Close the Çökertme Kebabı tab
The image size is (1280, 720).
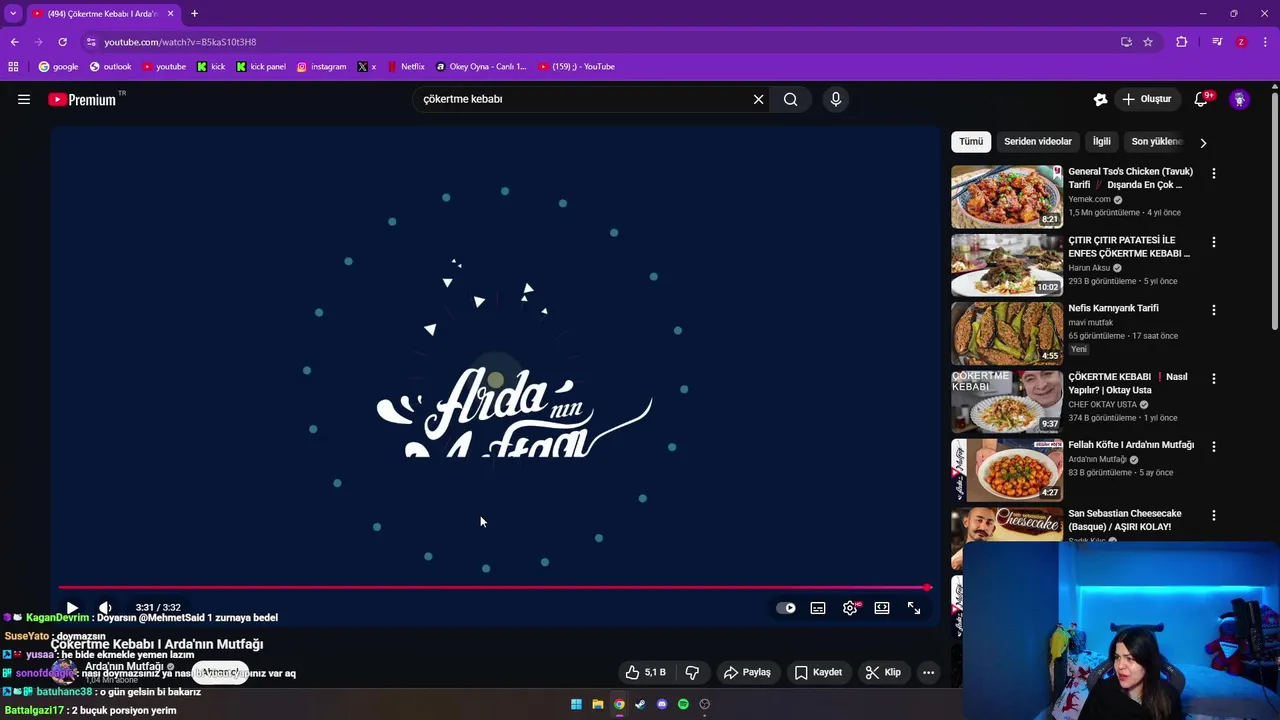[x=171, y=14]
